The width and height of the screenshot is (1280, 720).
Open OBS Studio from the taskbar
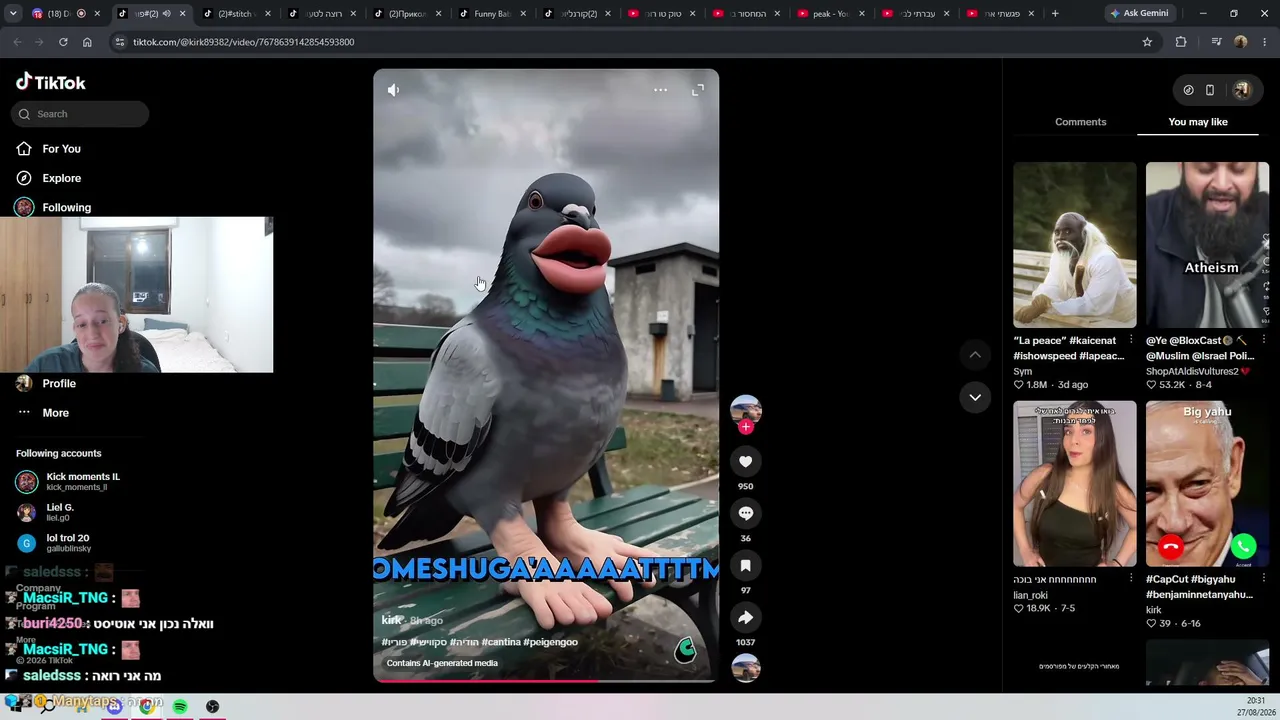[x=212, y=706]
